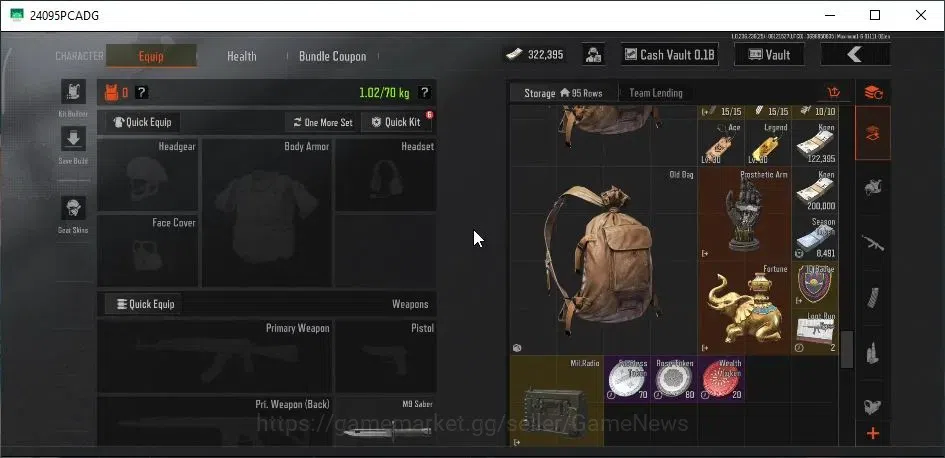This screenshot has height=458, width=945.
Task: Open the Cash Vault 0.1B button
Action: tap(670, 55)
